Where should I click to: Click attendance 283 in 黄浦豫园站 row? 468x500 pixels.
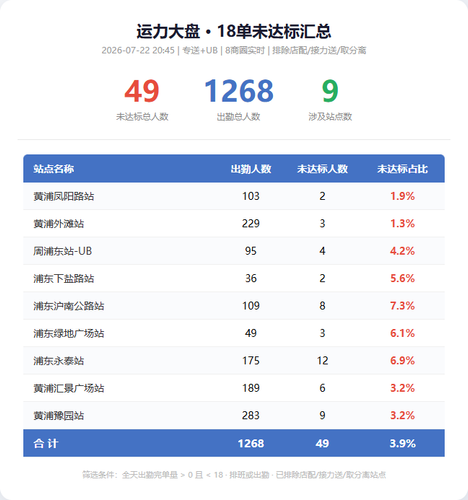(251, 415)
